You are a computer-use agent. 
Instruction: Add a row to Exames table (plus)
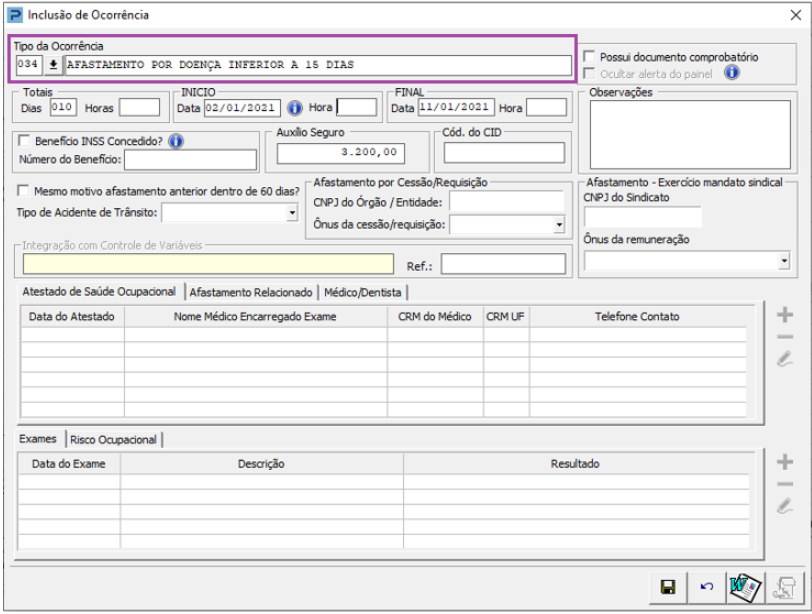tap(785, 461)
